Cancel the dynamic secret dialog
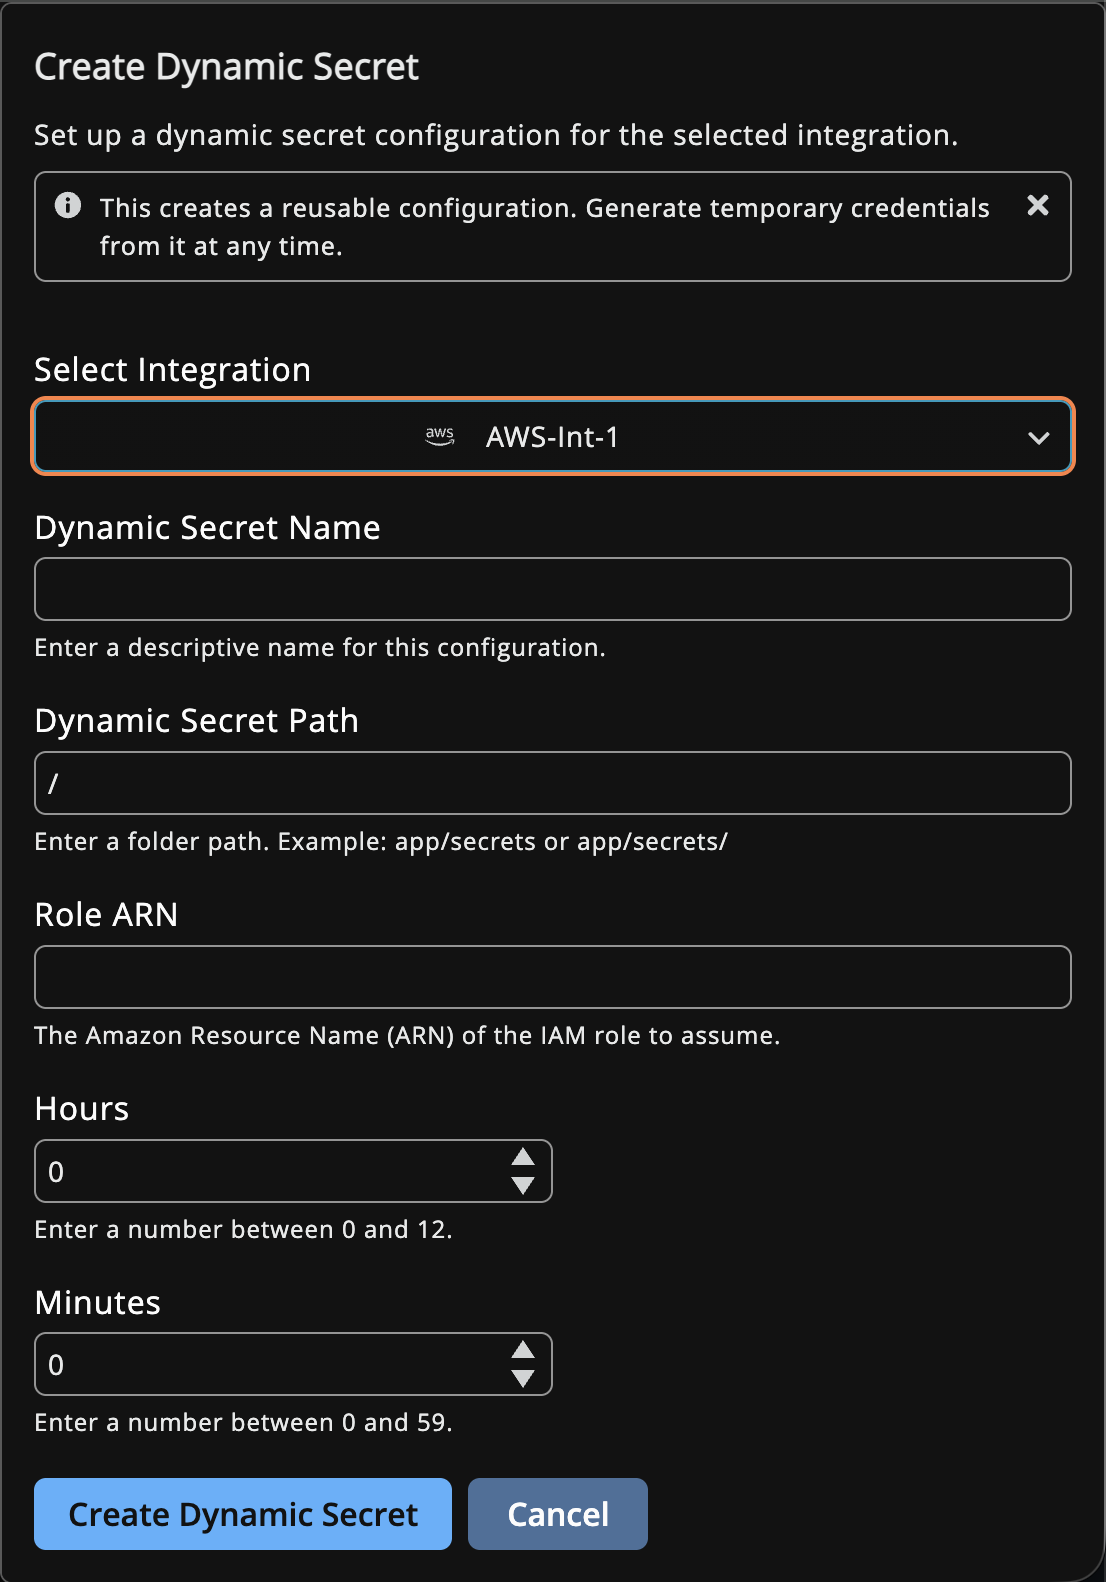The width and height of the screenshot is (1106, 1582). click(558, 1514)
